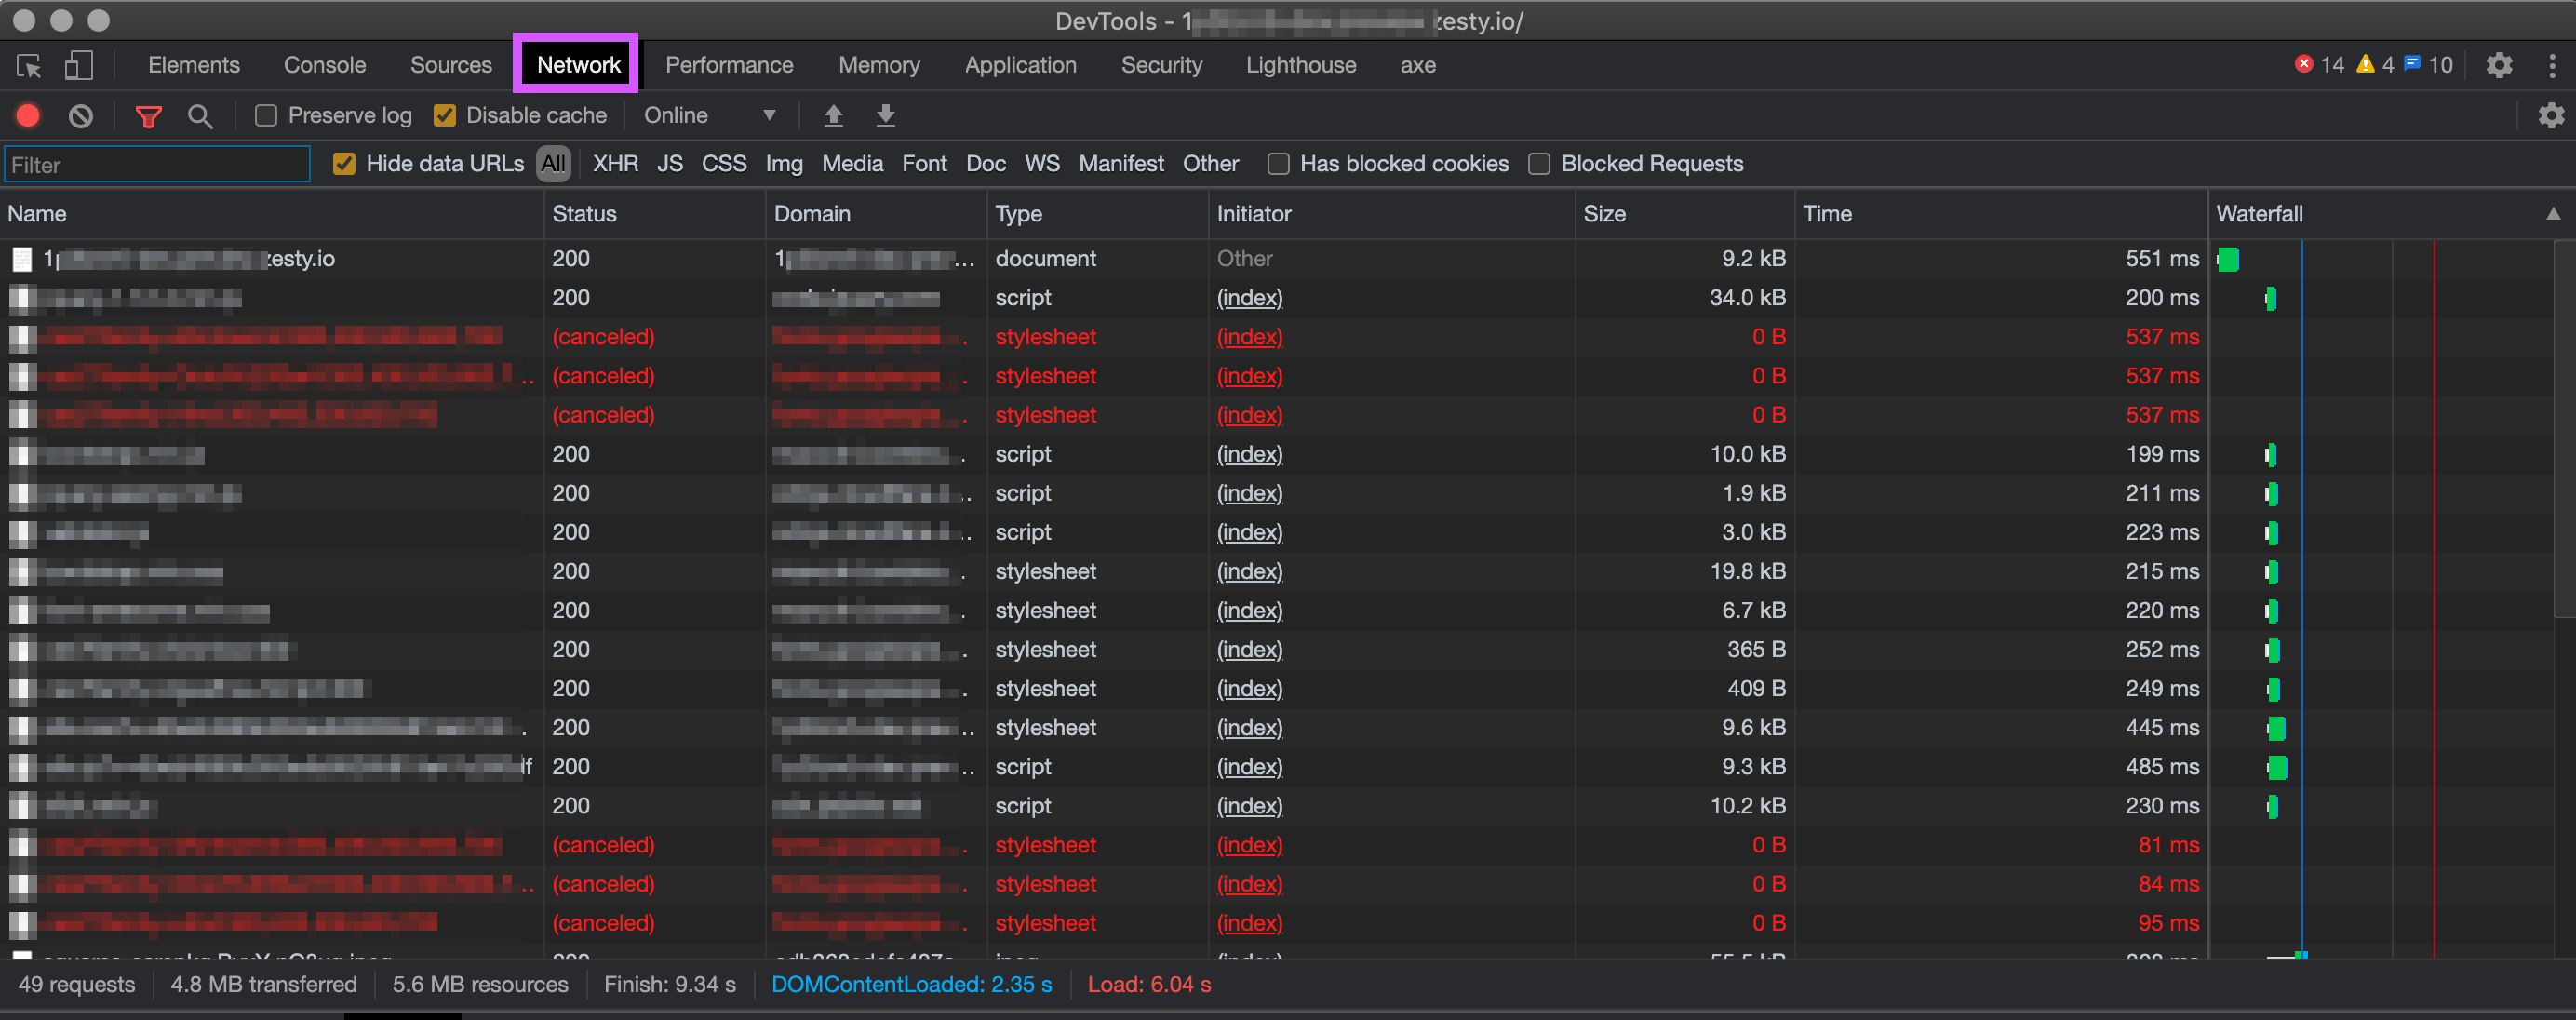Image resolution: width=2576 pixels, height=1020 pixels.
Task: Open (index) initiator link for 34.0 kB script
Action: click(x=1249, y=298)
